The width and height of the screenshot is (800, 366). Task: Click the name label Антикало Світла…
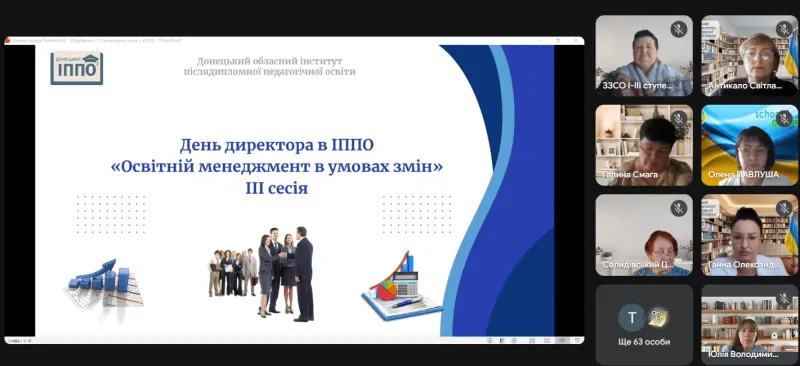745,86
